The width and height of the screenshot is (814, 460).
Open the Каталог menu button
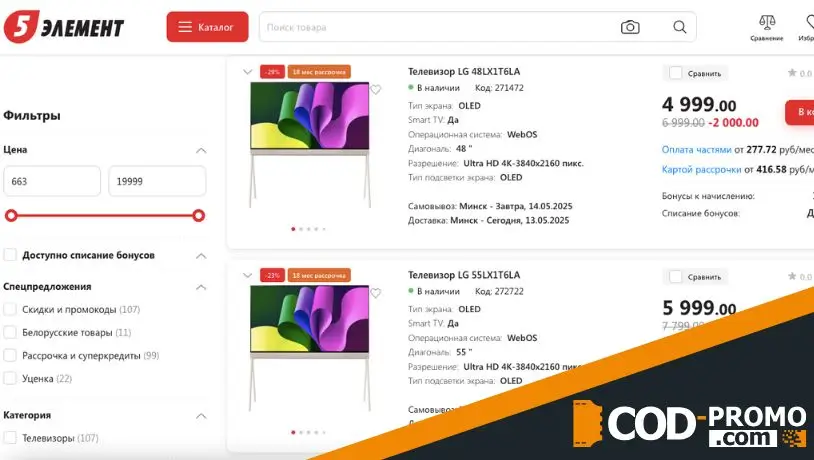point(207,27)
